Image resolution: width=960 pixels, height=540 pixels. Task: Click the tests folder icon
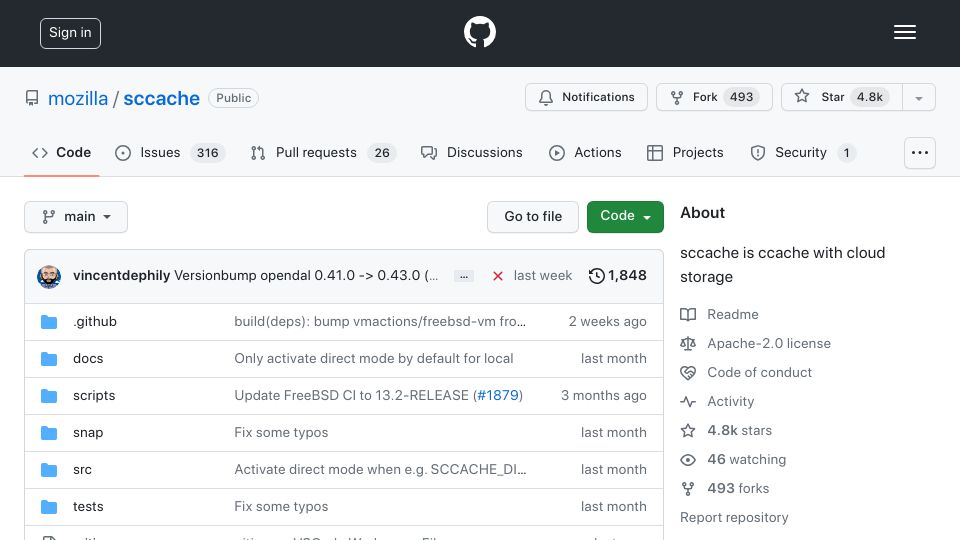[x=49, y=507]
